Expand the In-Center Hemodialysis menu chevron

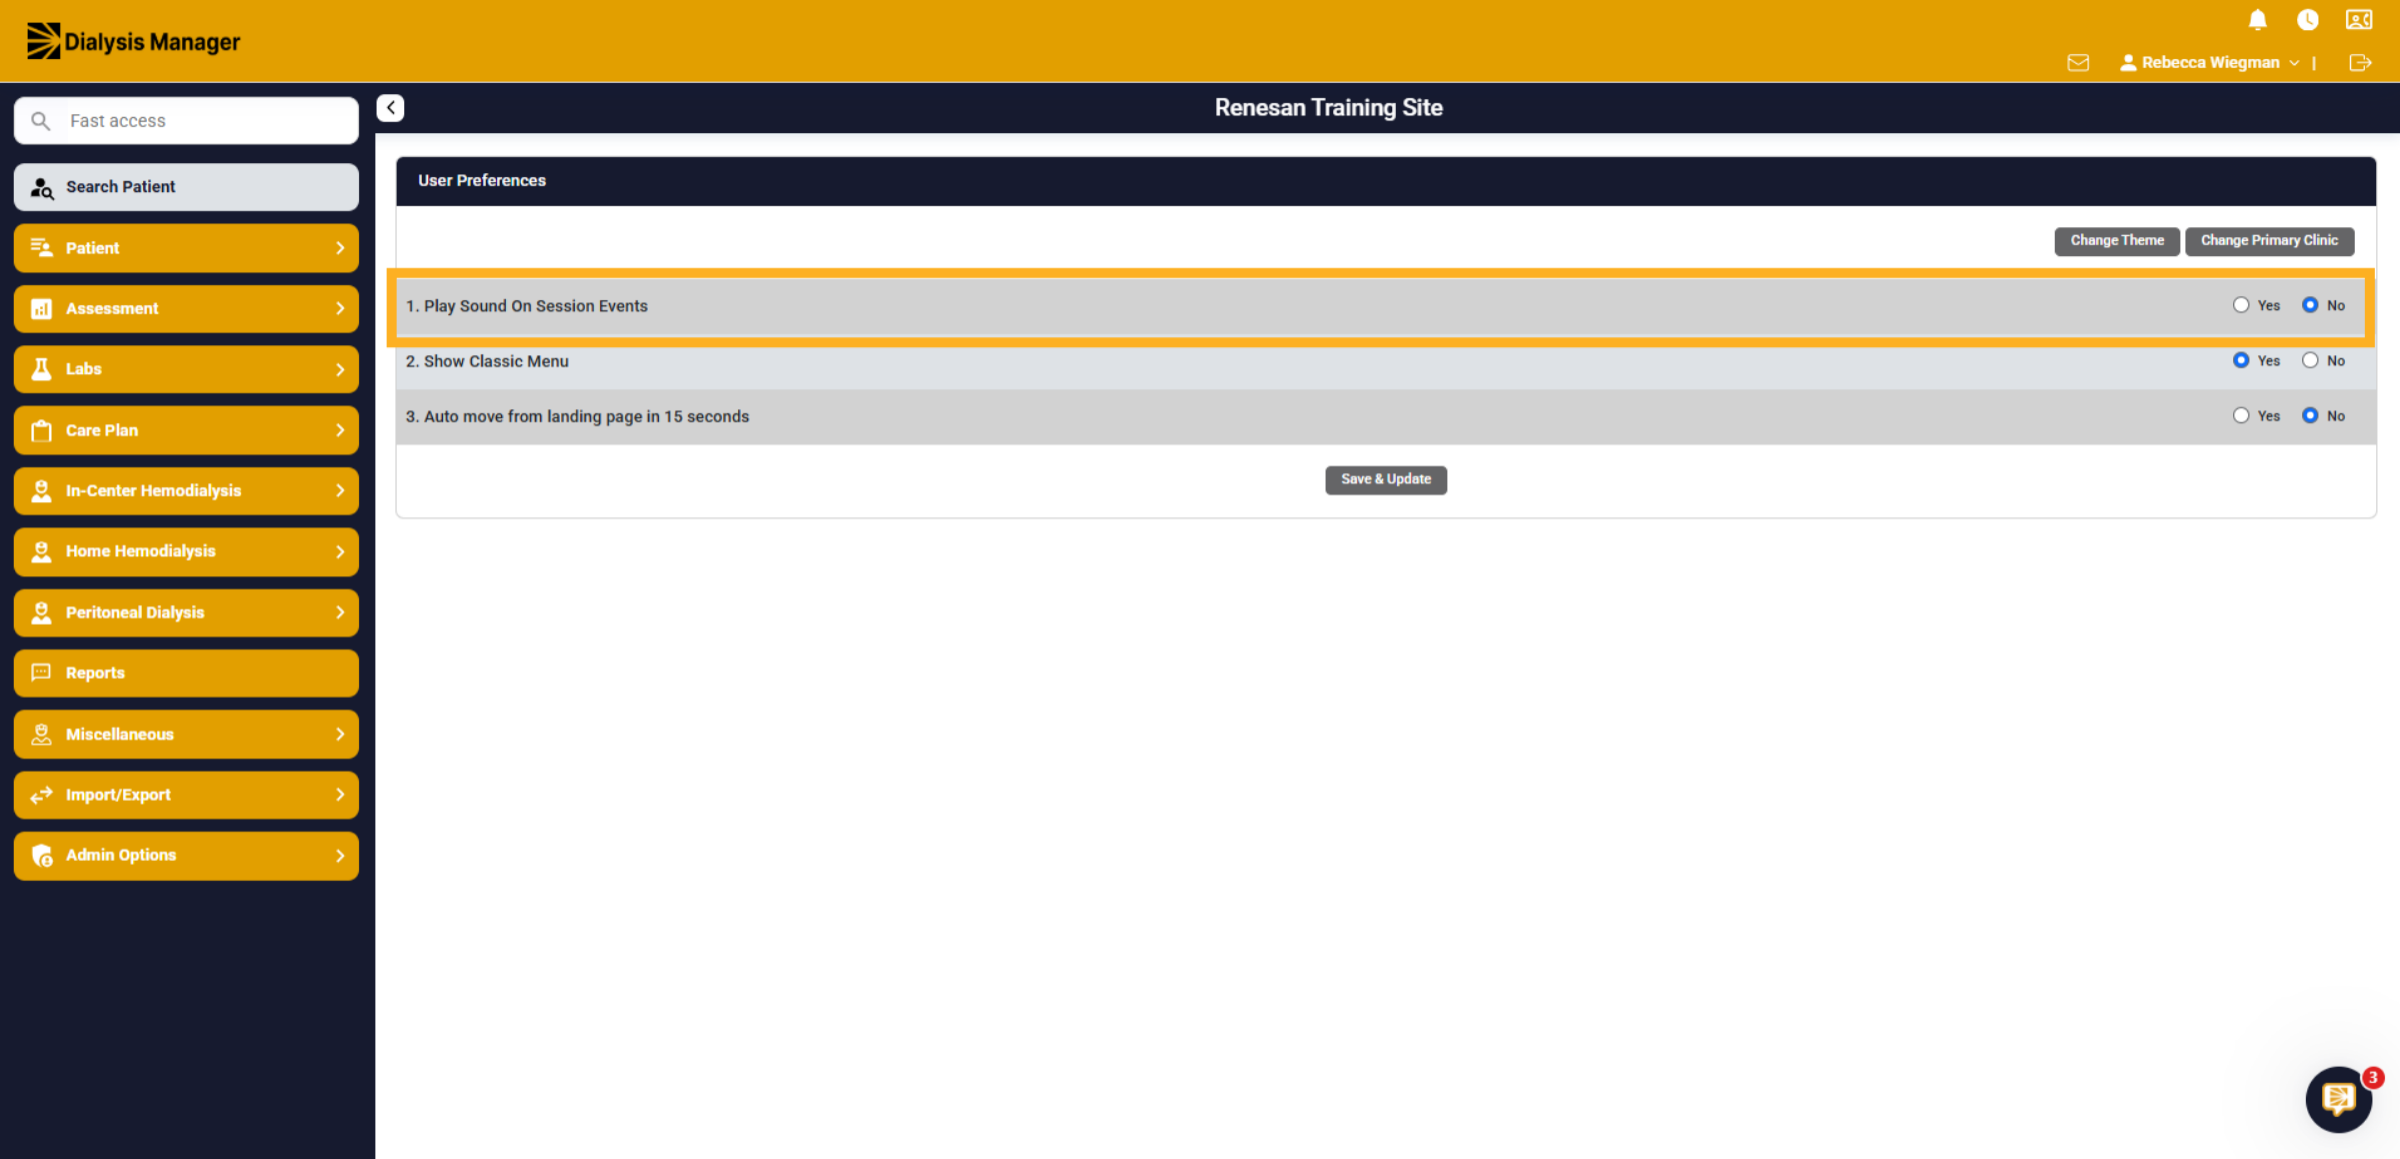click(x=340, y=491)
